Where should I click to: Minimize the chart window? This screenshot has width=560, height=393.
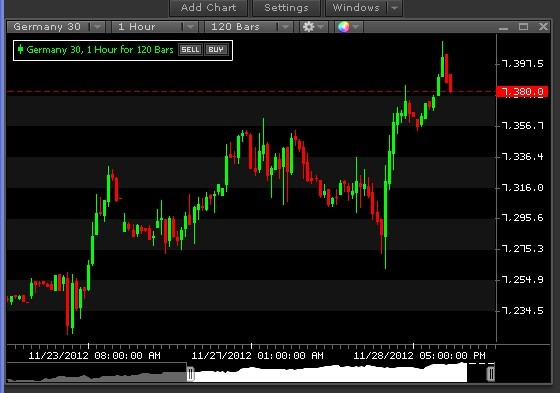[503, 27]
